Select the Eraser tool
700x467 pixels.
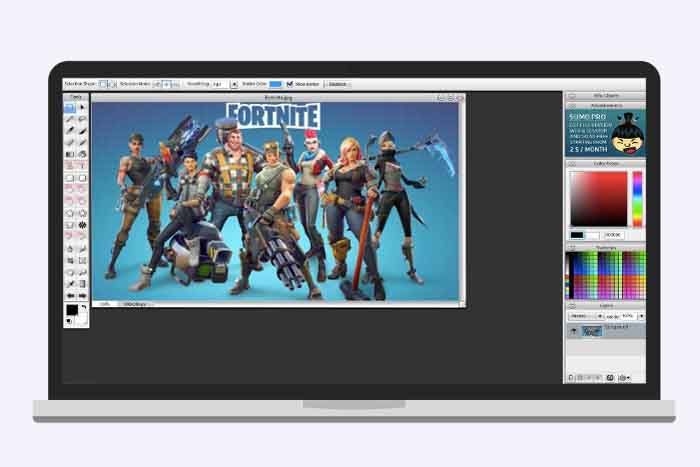[x=70, y=142]
